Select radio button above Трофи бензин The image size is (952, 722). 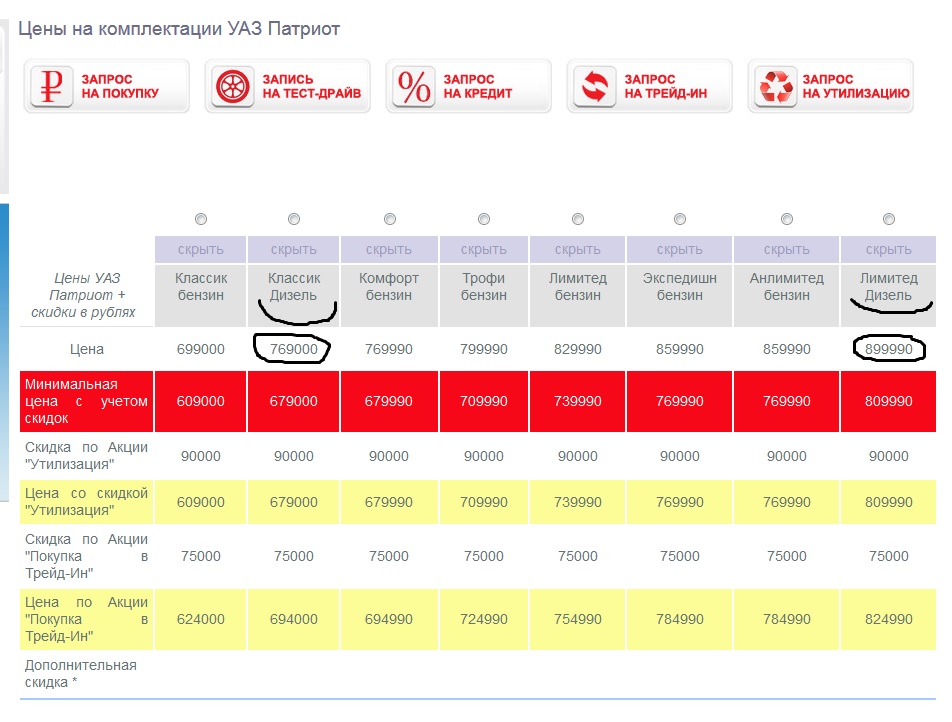[x=484, y=219]
